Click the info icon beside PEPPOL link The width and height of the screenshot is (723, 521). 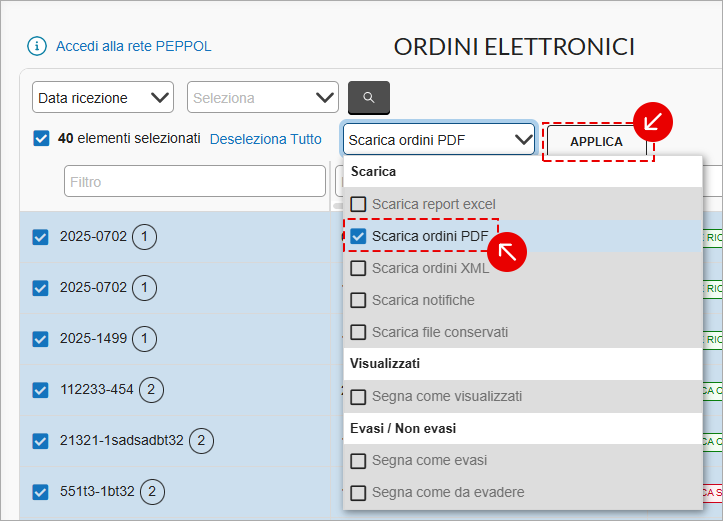click(36, 46)
